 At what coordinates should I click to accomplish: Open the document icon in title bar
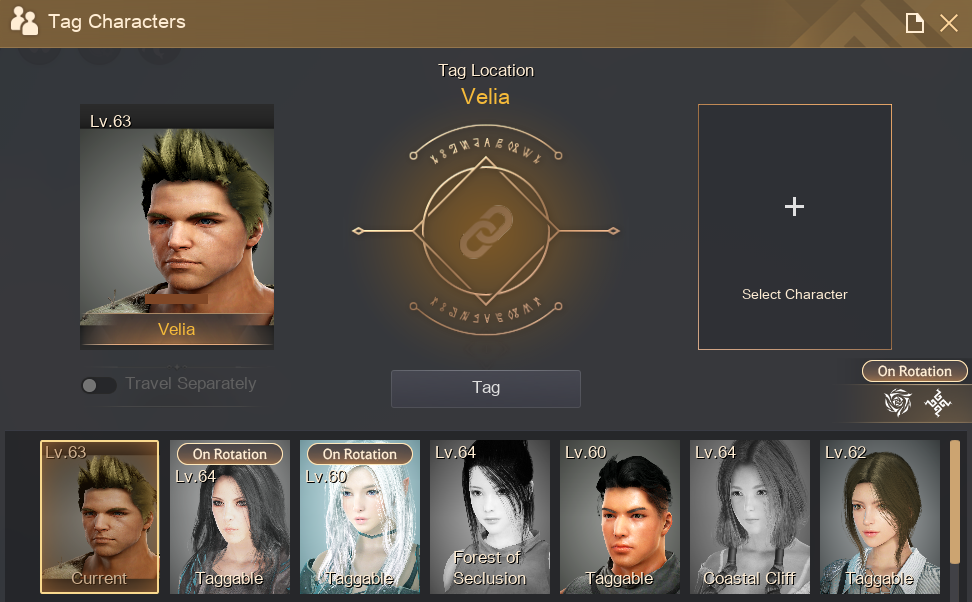click(914, 23)
